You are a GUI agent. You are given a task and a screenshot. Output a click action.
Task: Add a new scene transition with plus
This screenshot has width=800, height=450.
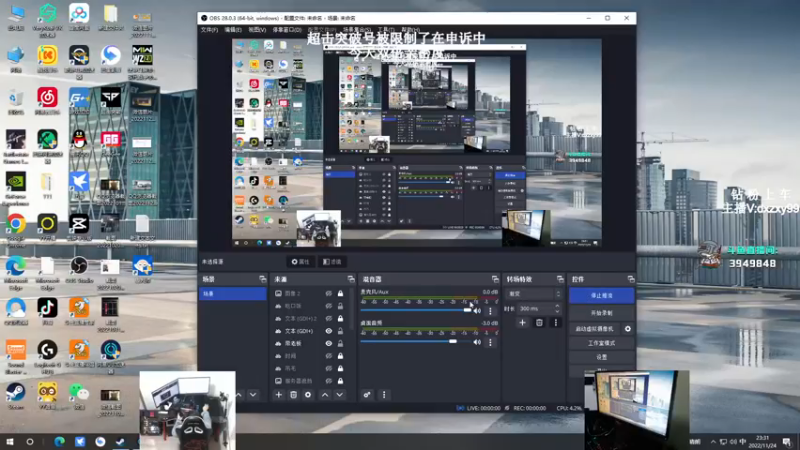[x=522, y=322]
